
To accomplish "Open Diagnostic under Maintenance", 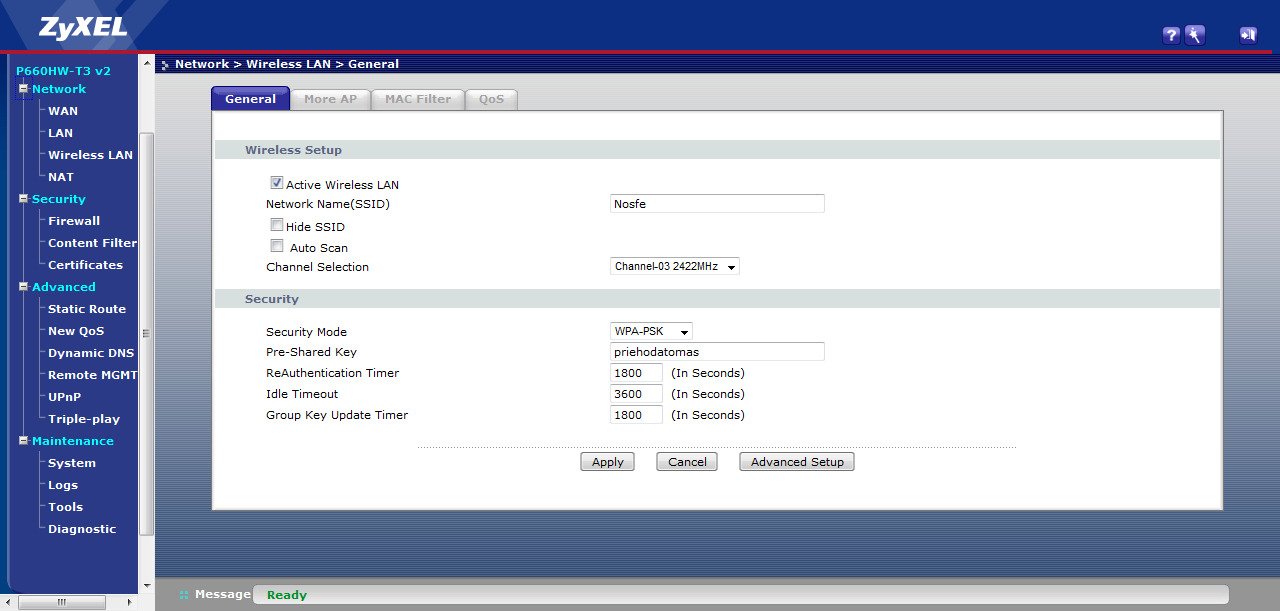I will pyautogui.click(x=82, y=529).
